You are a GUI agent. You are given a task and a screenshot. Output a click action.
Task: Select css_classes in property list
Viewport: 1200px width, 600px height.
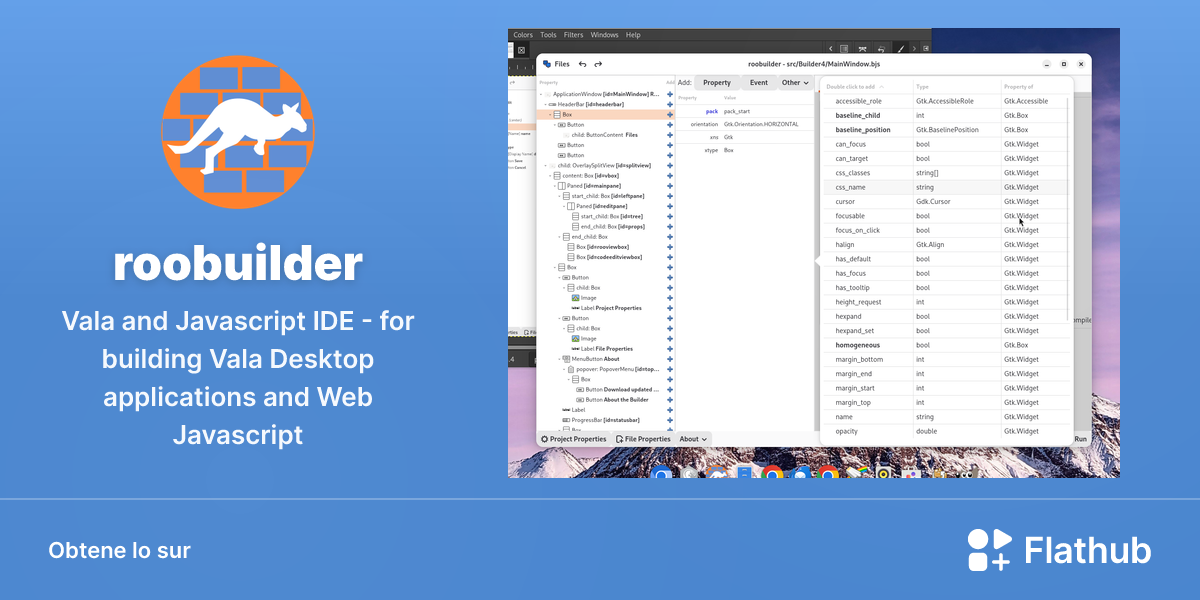[x=854, y=173]
